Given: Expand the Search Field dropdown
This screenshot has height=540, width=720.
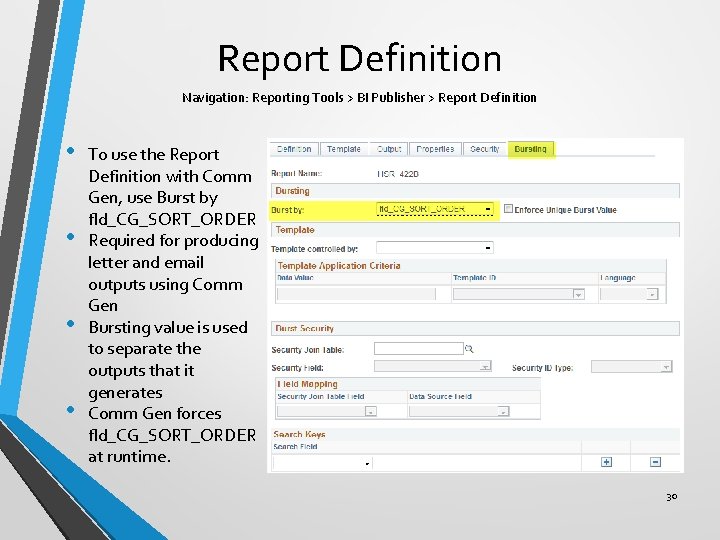Looking at the screenshot, I should (x=322, y=463).
